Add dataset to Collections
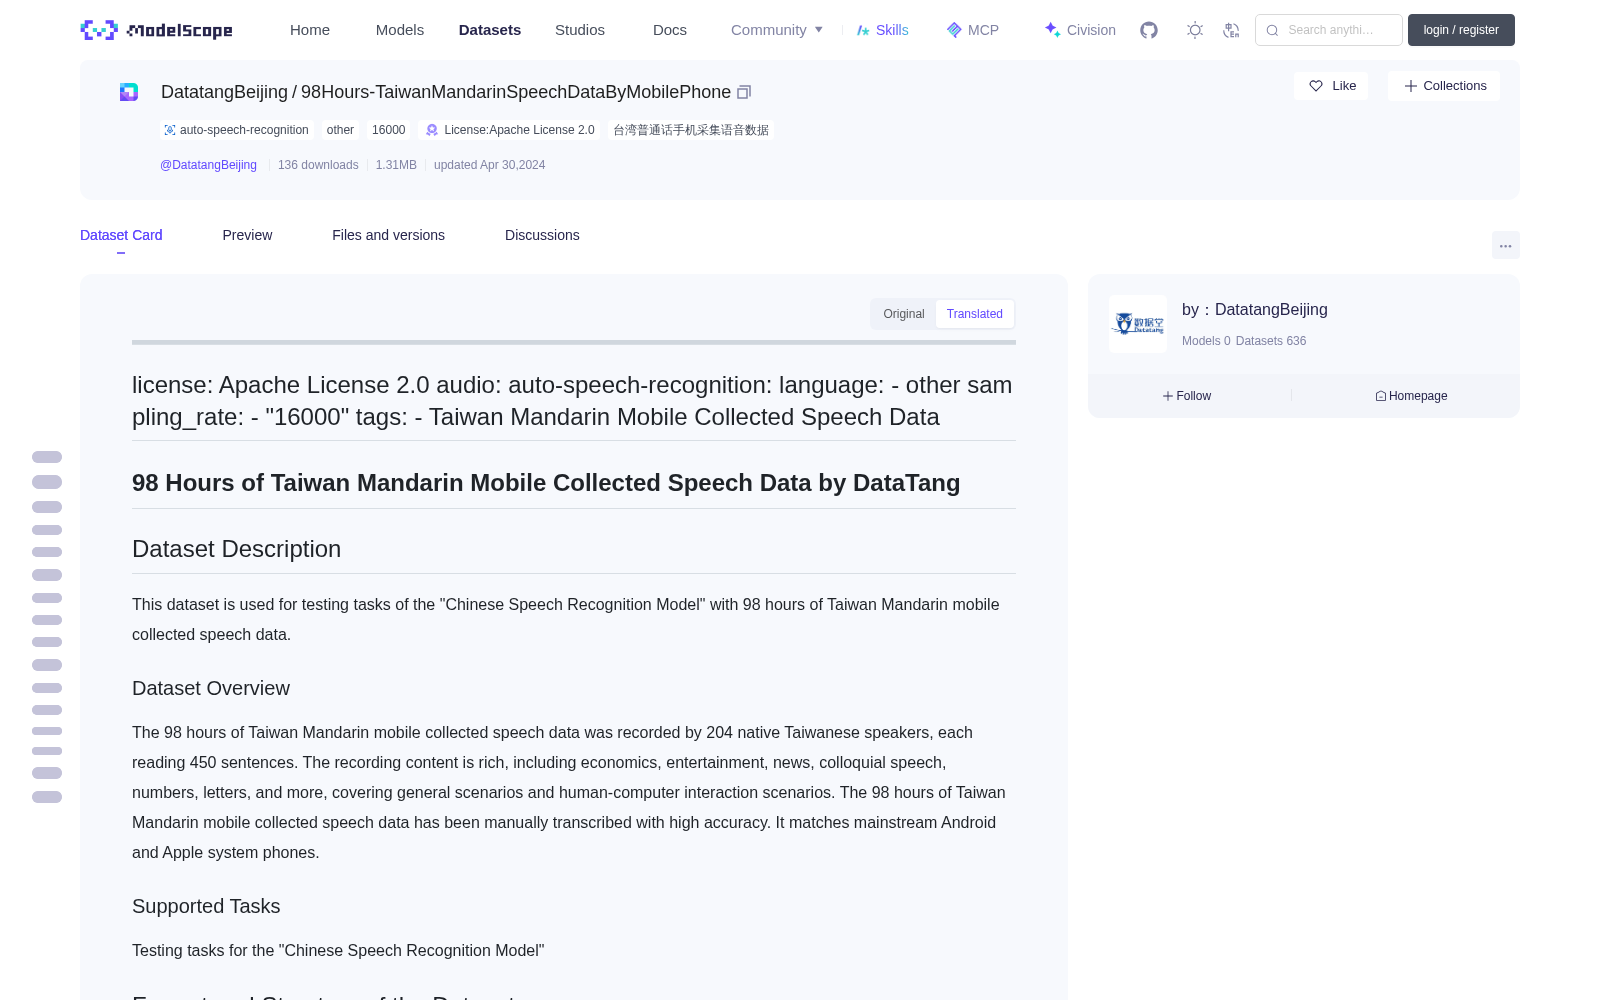The height and width of the screenshot is (1000, 1600). [x=1444, y=86]
